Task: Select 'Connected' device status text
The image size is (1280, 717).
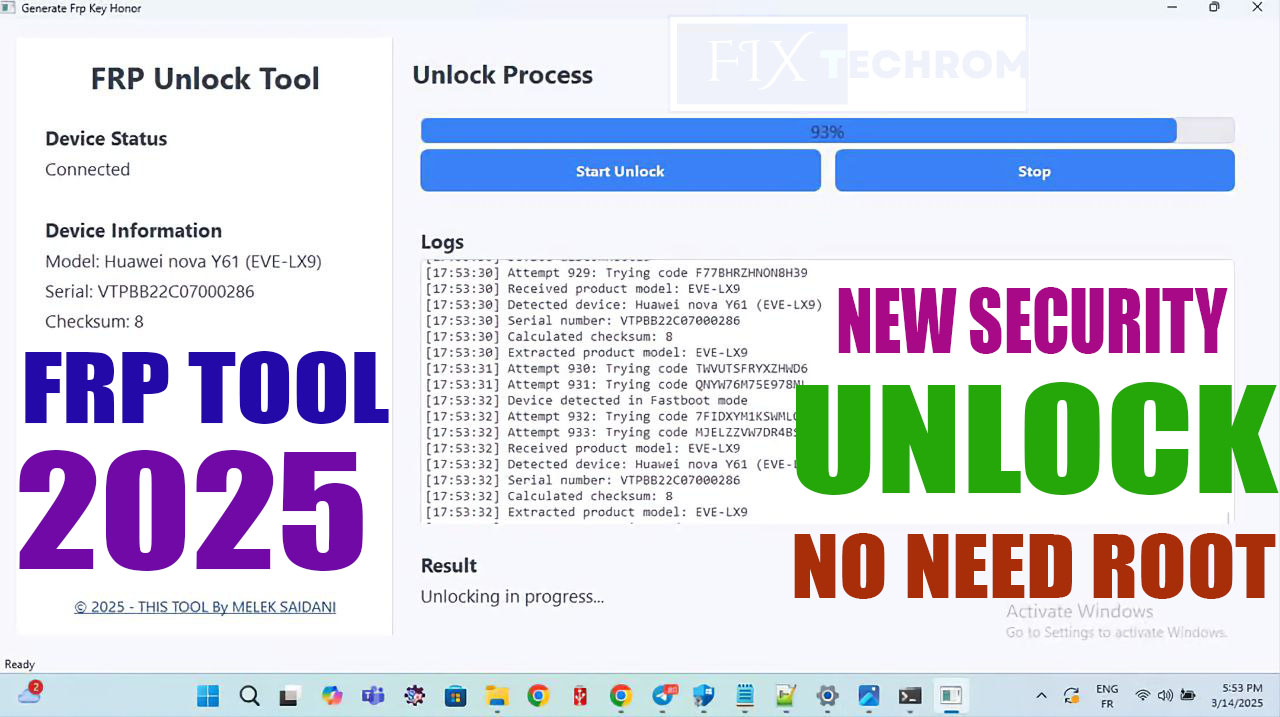Action: tap(87, 169)
